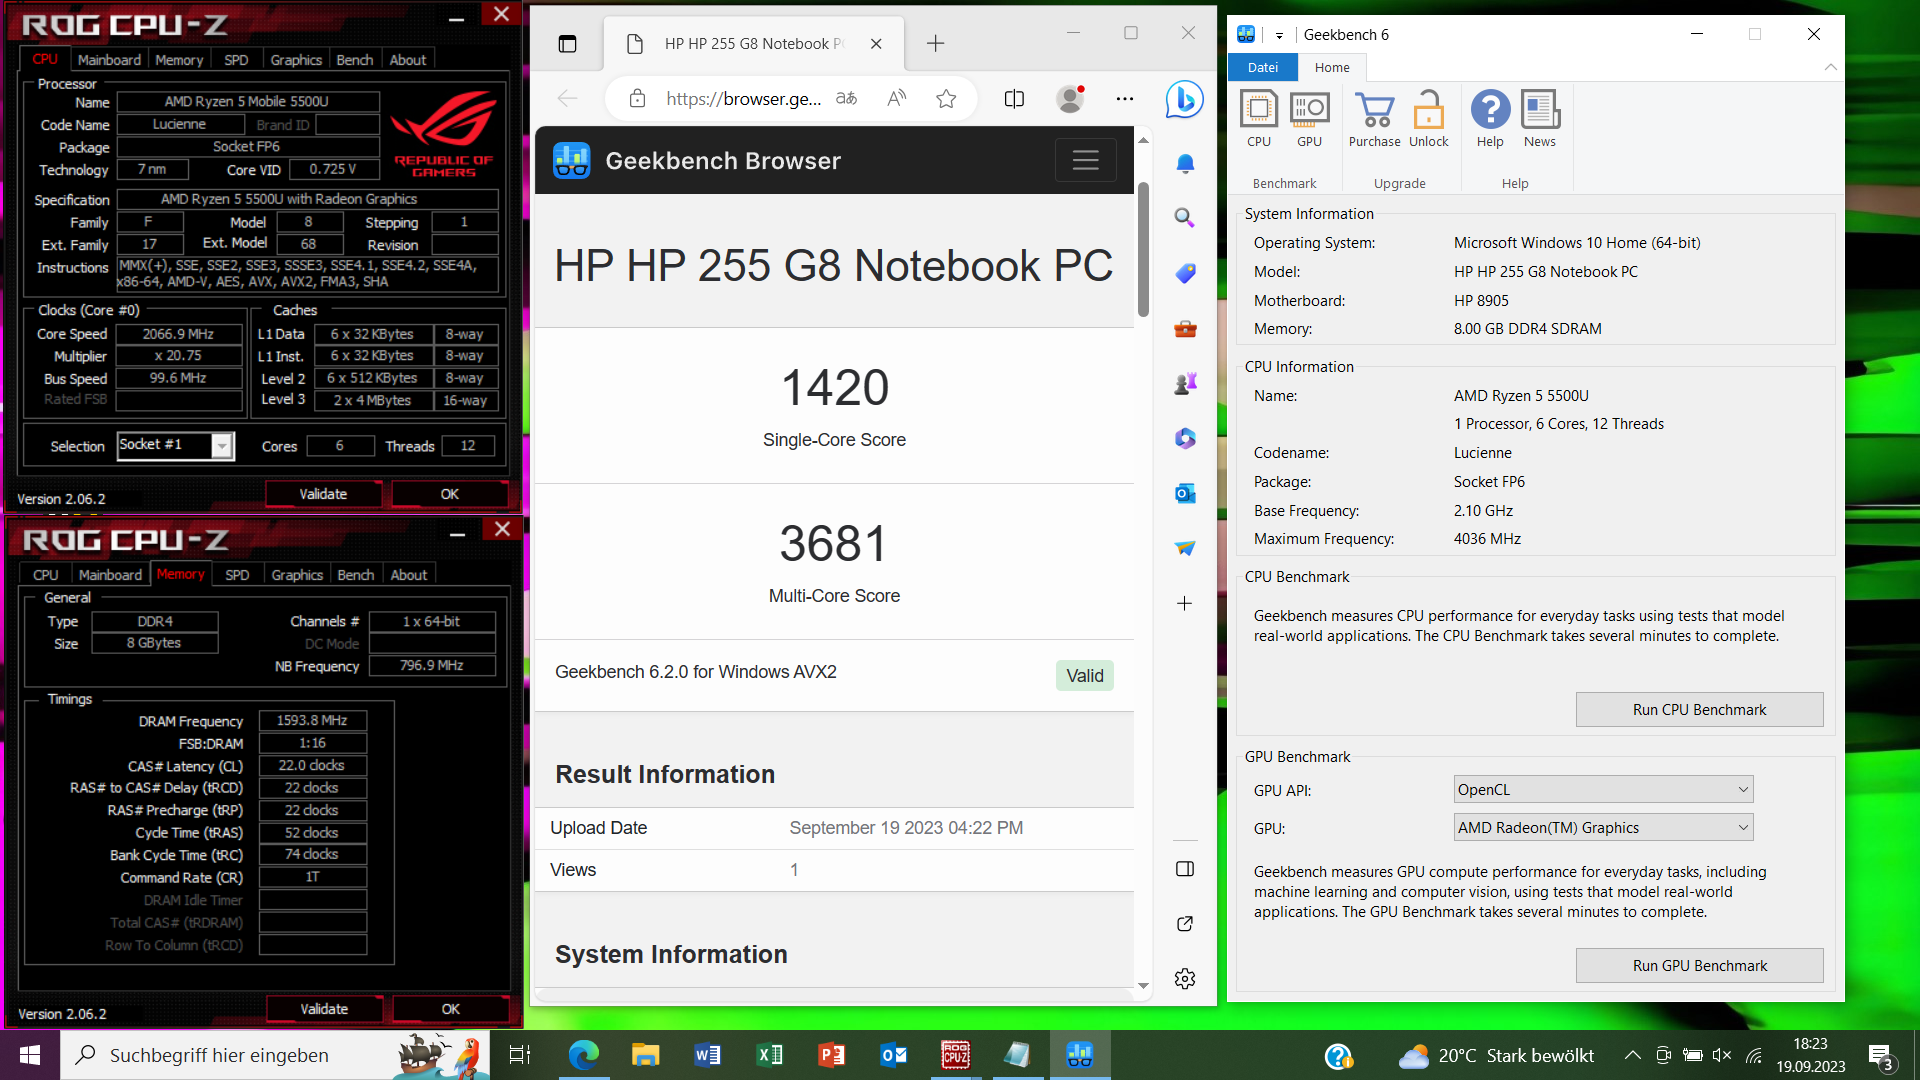The image size is (1920, 1080).
Task: Click the page scroll down arrow in Edge
Action: [x=1143, y=986]
